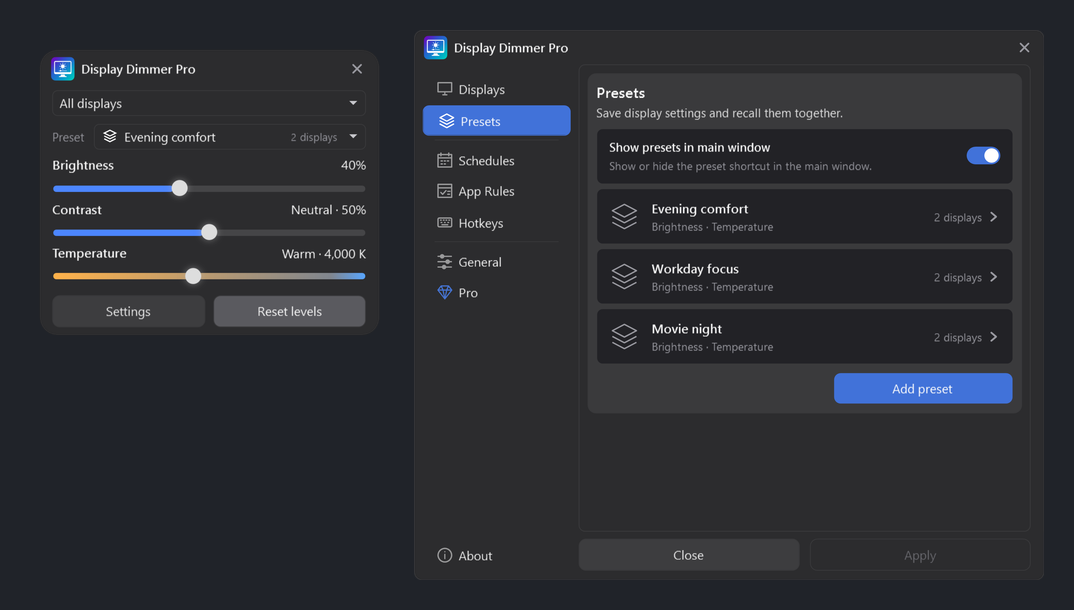Click the app logo in small main window
Viewport: 1074px width, 610px height.
[63, 69]
